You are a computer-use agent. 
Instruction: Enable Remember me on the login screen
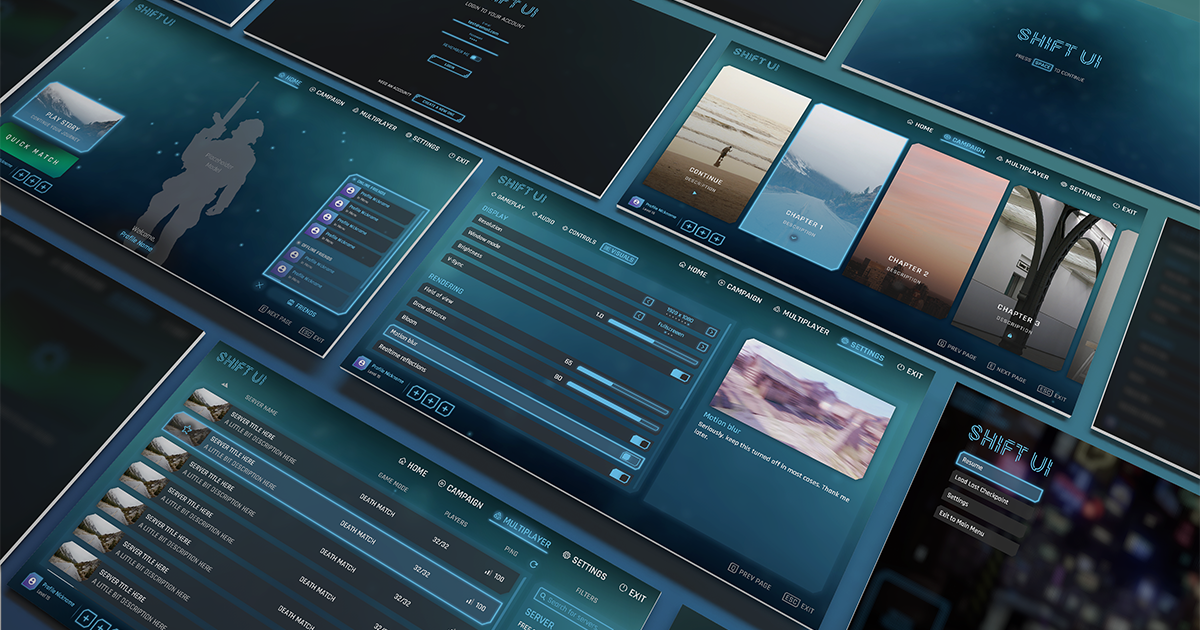[475, 58]
